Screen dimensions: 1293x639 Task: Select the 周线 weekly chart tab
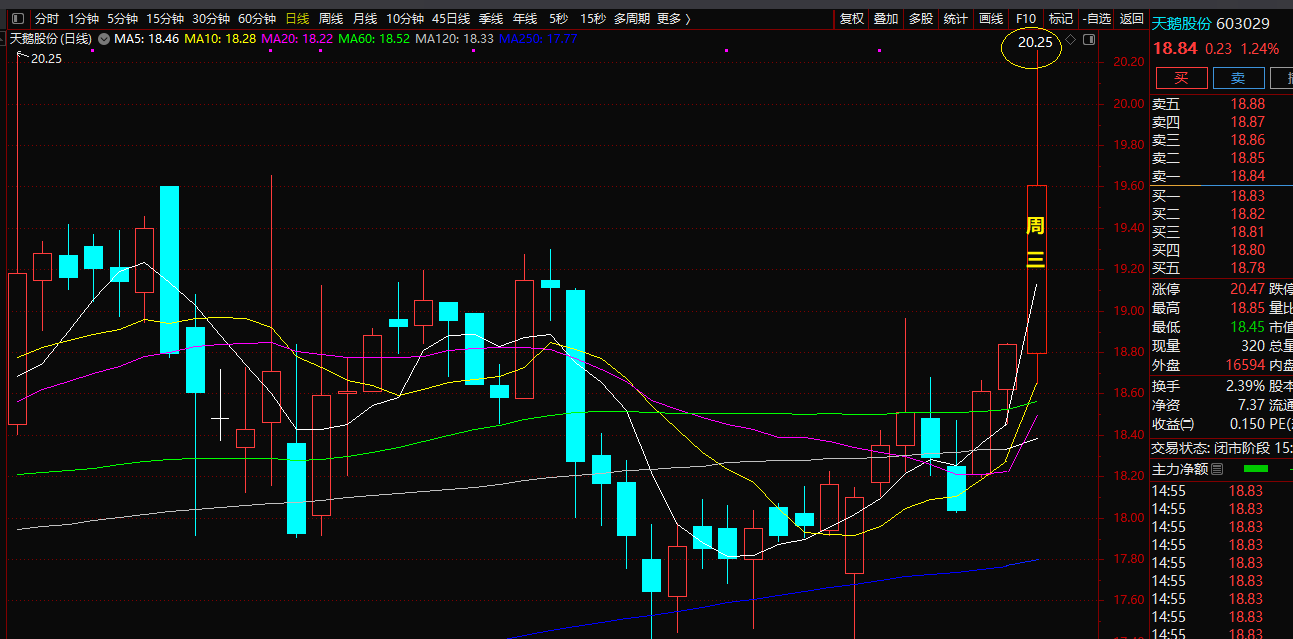coord(331,19)
